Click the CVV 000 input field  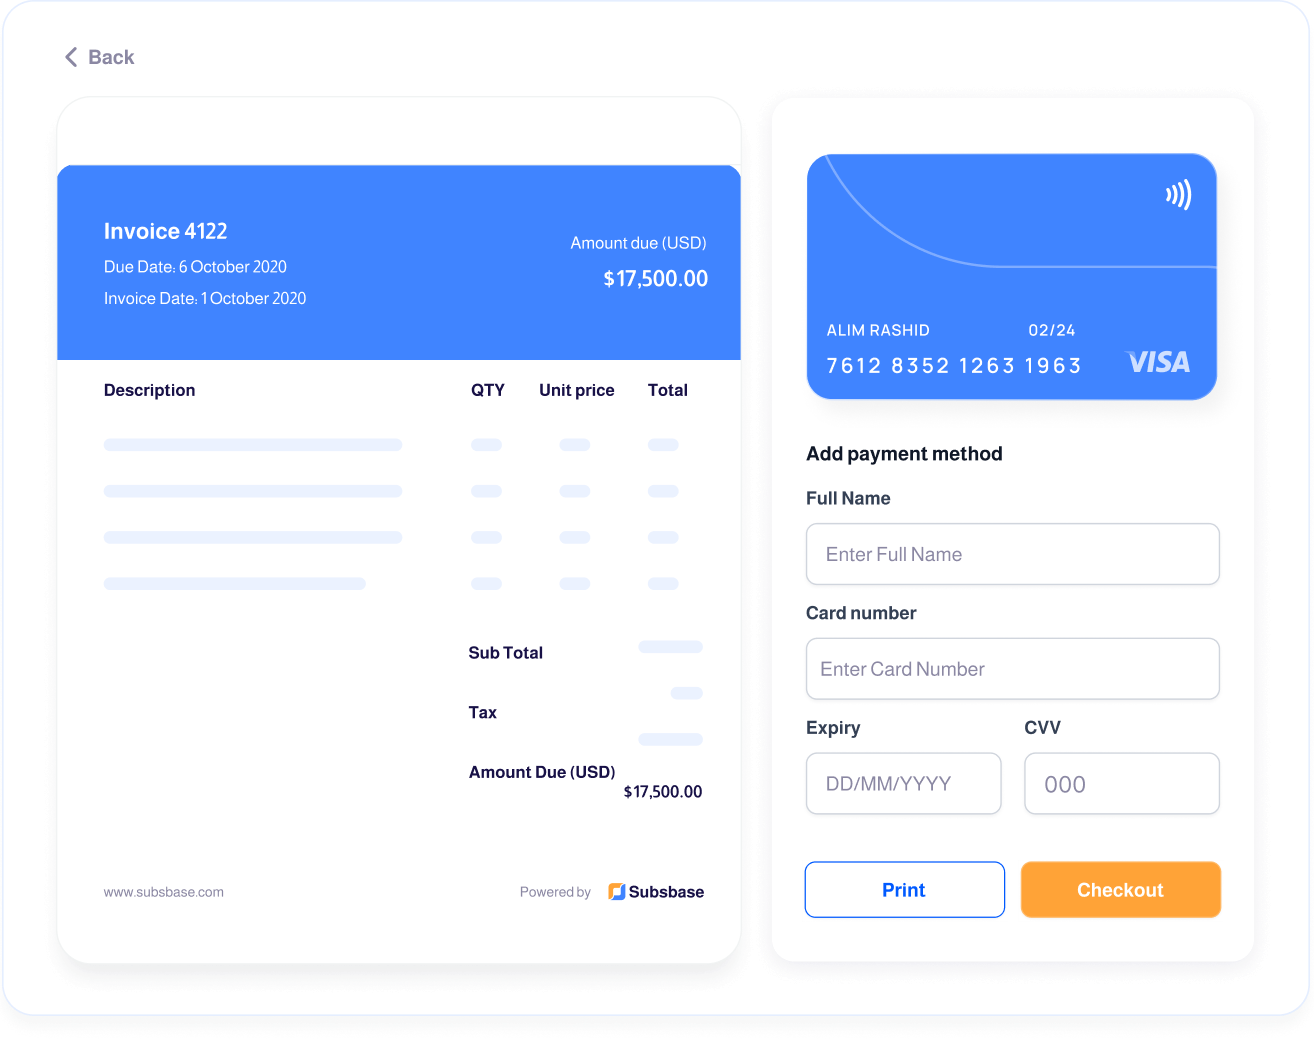[1121, 783]
